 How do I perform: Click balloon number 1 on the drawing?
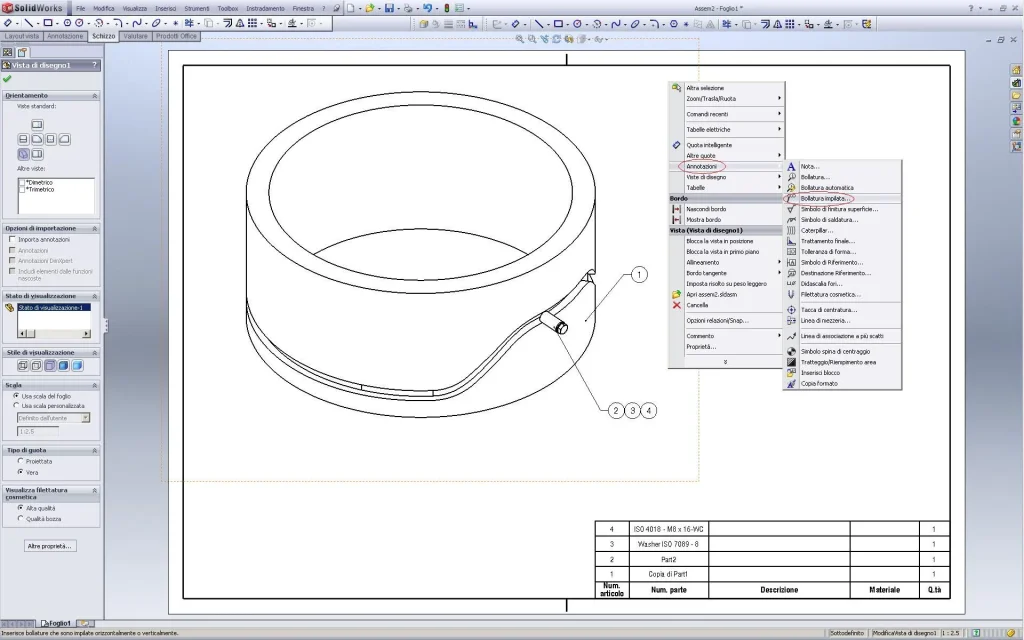(x=639, y=275)
